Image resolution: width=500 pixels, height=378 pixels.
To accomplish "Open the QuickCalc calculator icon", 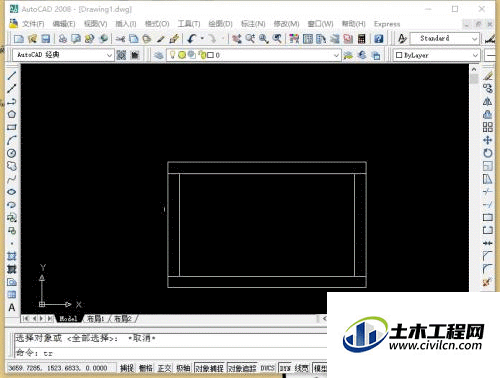I will point(362,39).
